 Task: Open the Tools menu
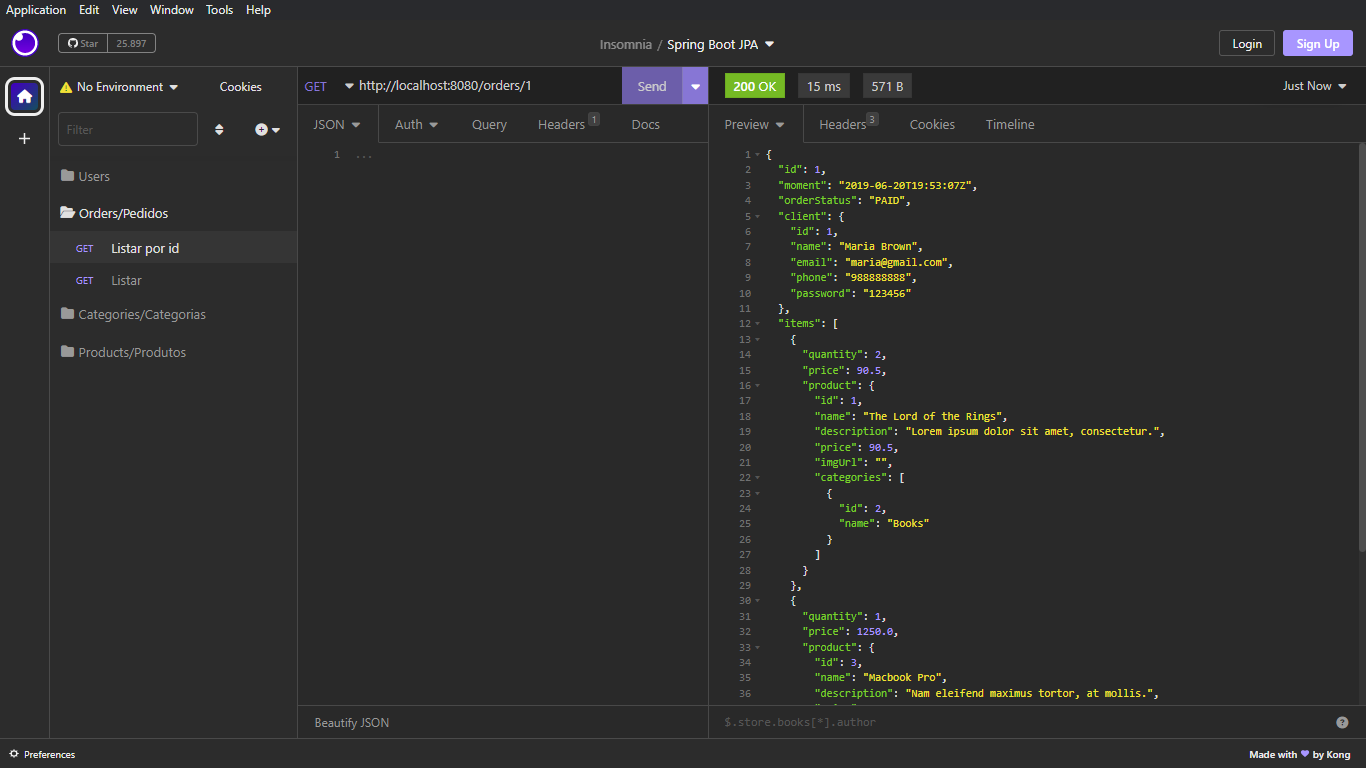(219, 10)
